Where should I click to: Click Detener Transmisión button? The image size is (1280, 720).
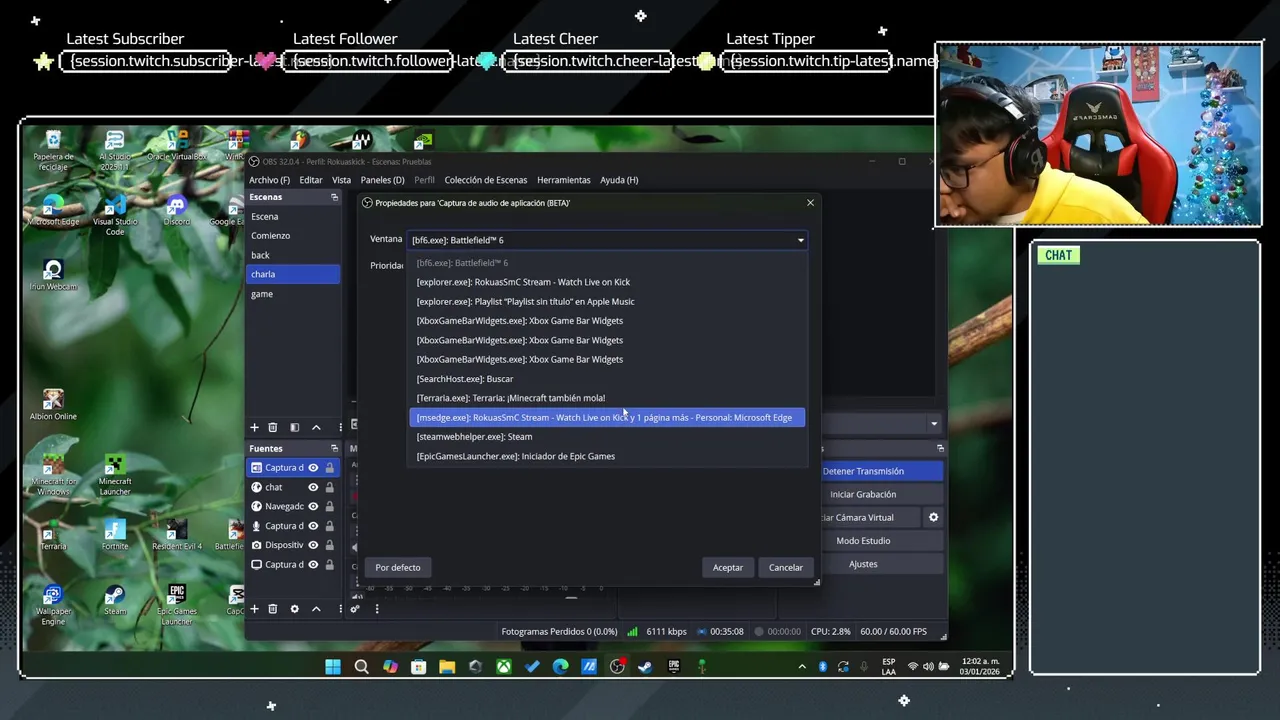click(863, 471)
